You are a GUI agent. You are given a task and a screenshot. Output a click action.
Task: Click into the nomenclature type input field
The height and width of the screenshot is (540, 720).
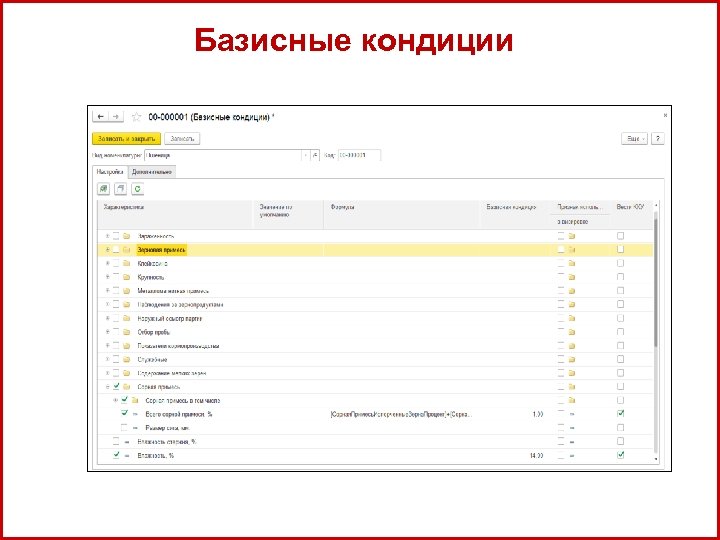point(223,156)
